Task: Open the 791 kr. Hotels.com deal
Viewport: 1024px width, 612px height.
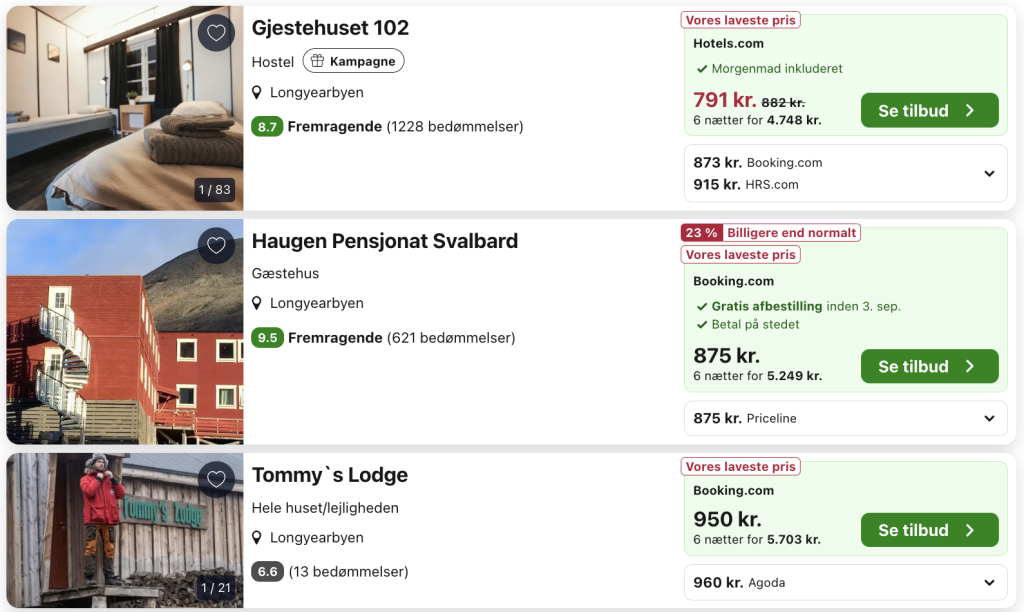Action: coord(929,110)
